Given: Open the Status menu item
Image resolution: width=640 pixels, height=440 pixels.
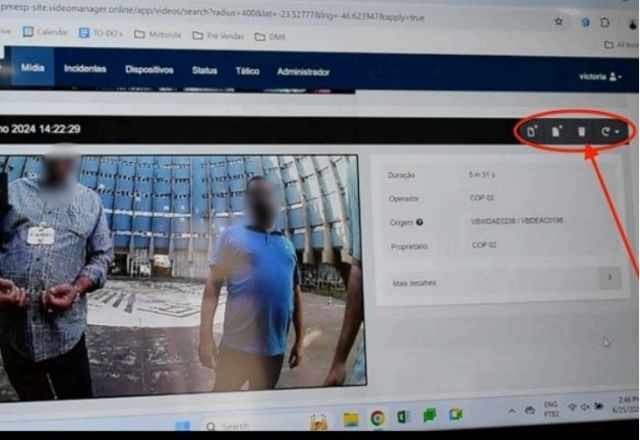Looking at the screenshot, I should point(204,71).
